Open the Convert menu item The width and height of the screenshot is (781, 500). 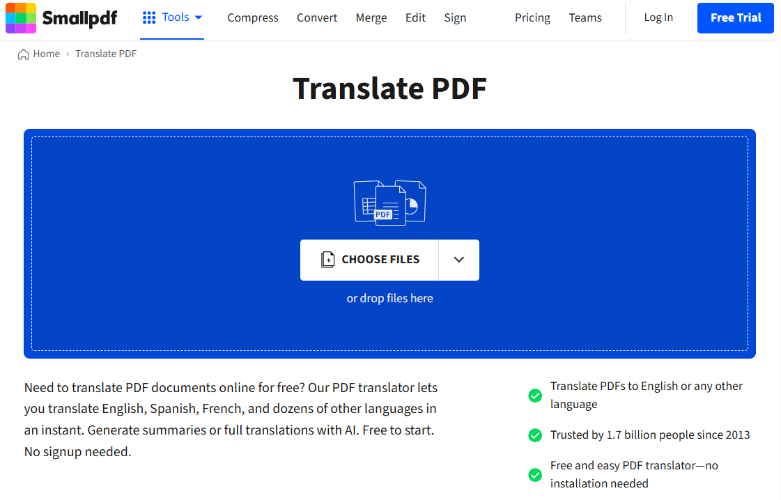pos(317,18)
